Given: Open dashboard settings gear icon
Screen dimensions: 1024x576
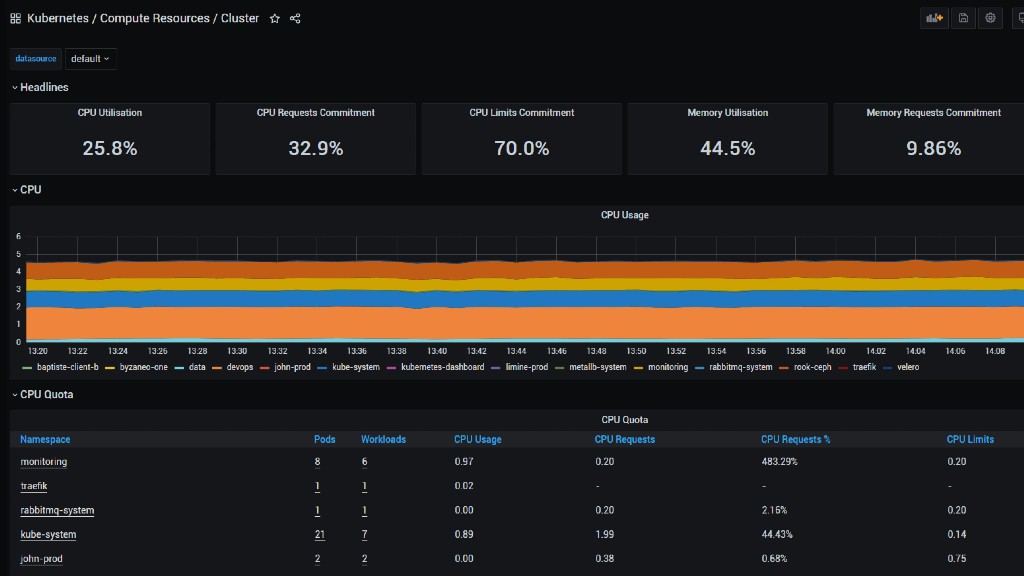Looking at the screenshot, I should click(991, 18).
